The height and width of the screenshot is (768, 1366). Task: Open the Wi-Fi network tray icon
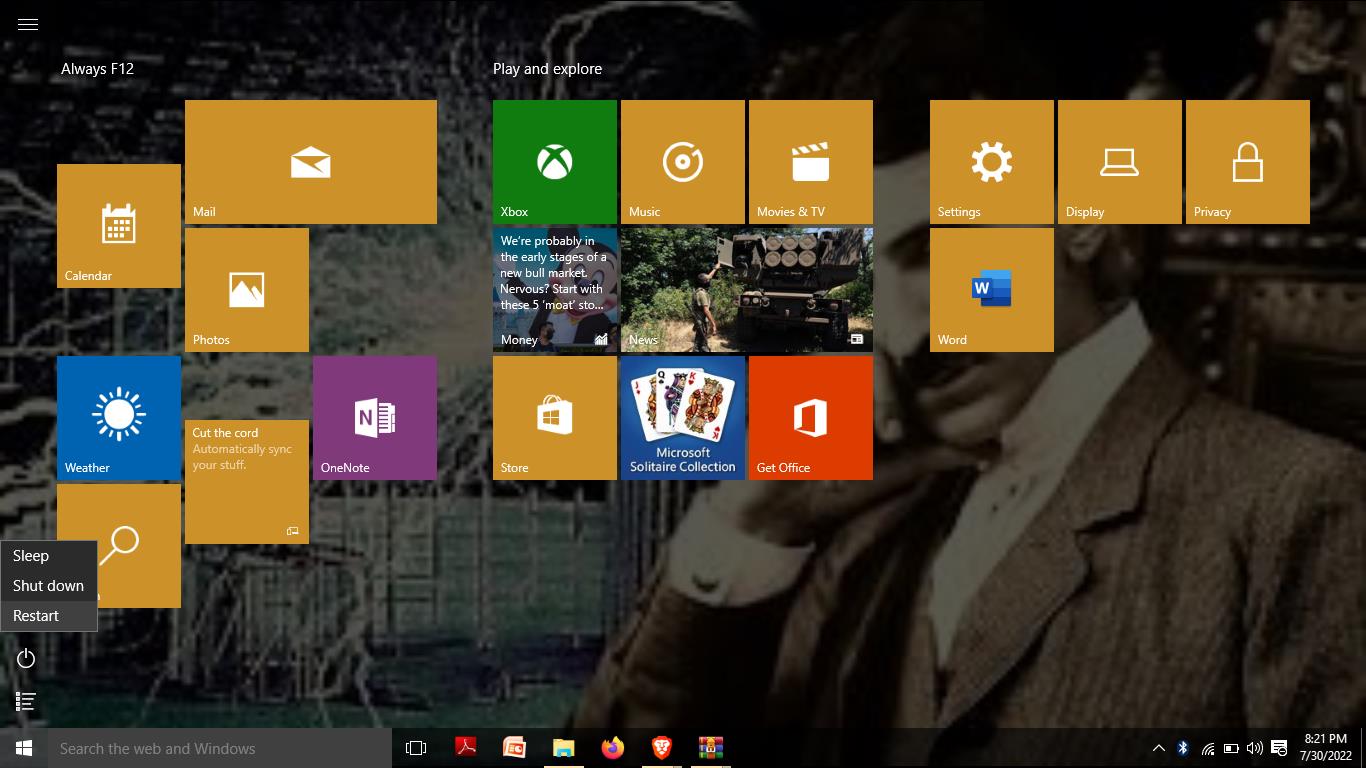pos(1208,748)
